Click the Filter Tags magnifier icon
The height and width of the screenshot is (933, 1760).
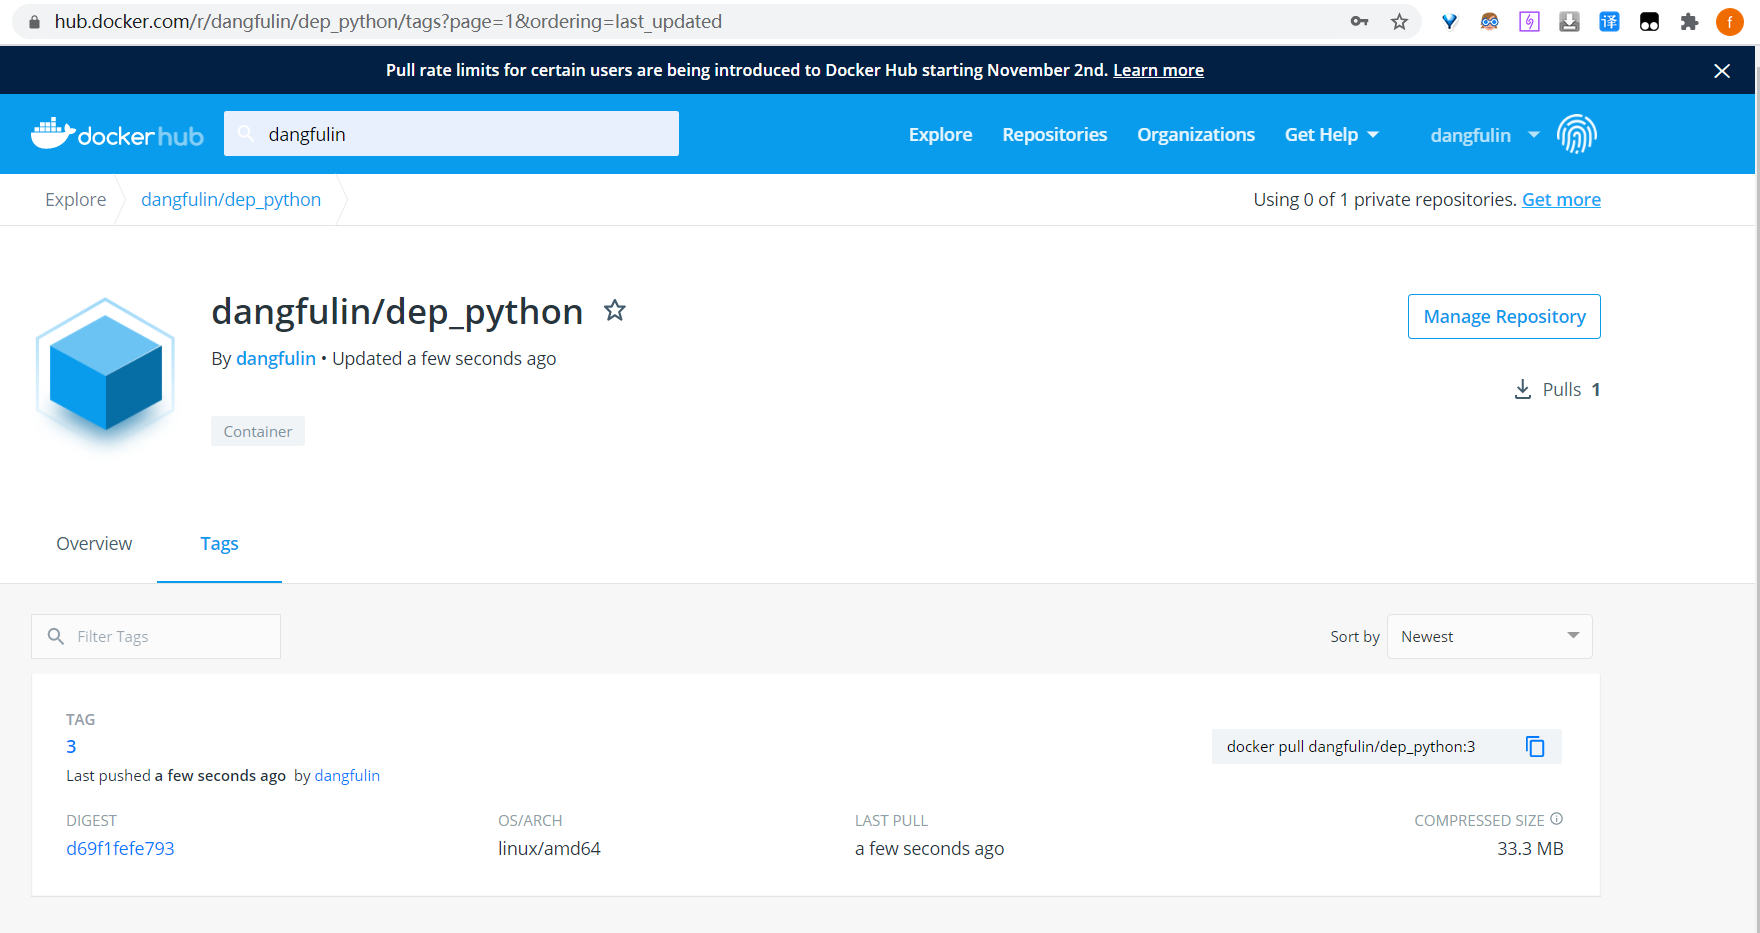click(x=56, y=637)
